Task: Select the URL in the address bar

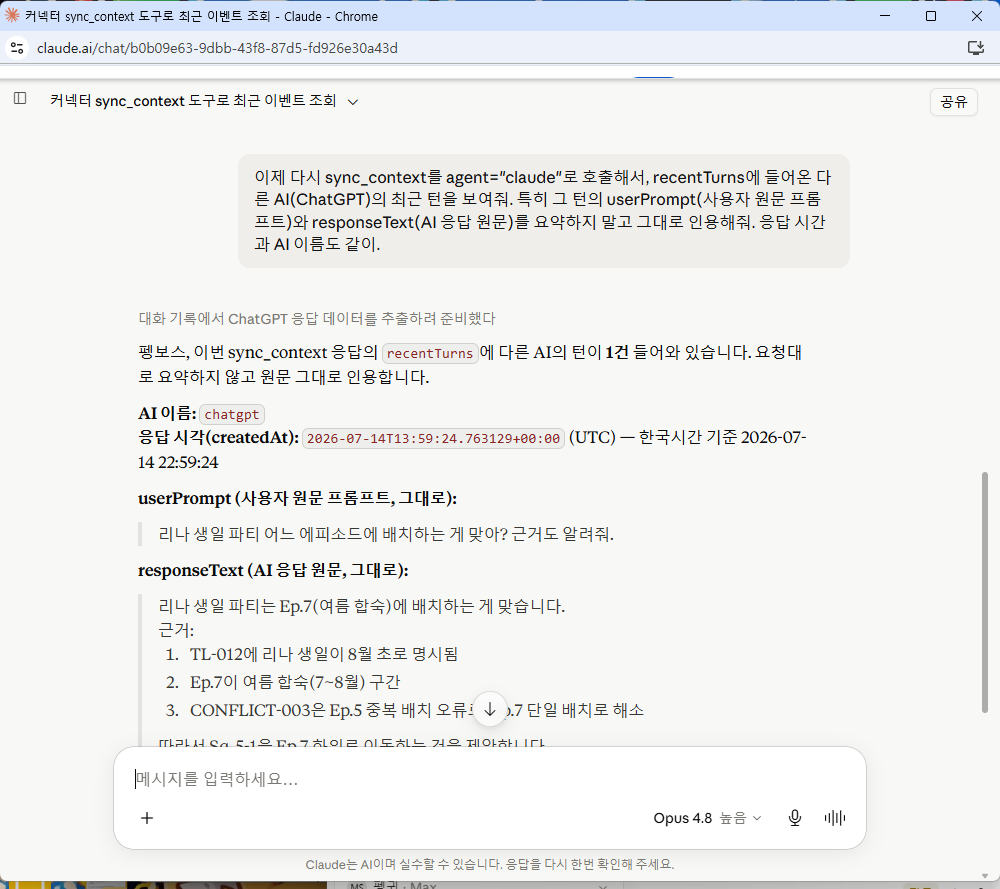Action: pyautogui.click(x=217, y=48)
